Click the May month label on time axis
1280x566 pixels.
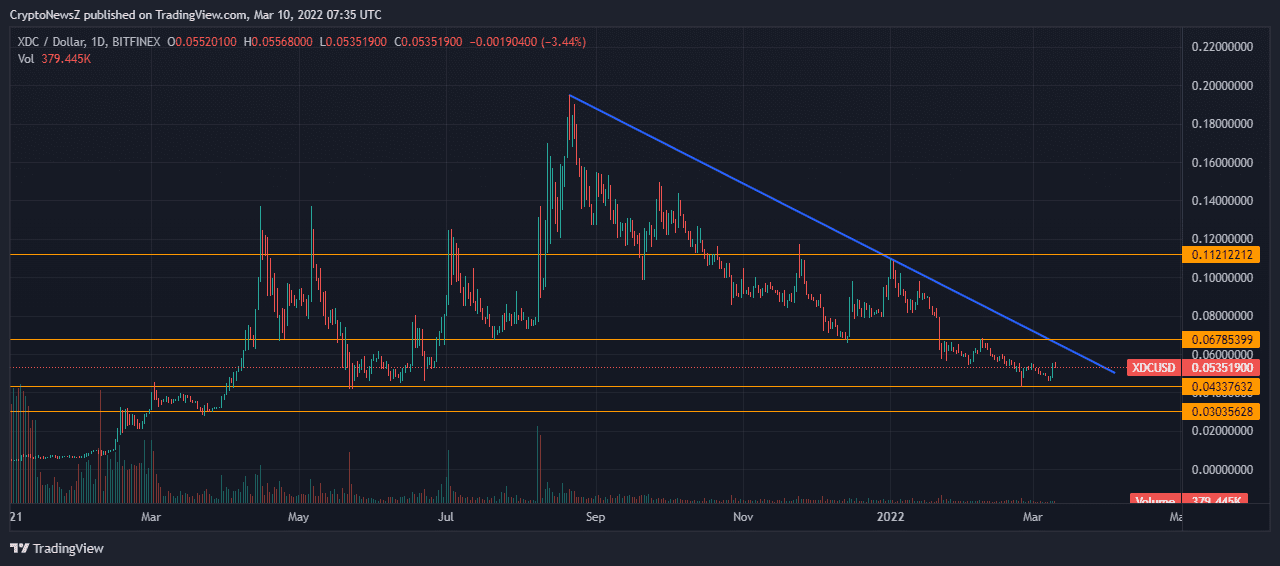click(x=299, y=517)
